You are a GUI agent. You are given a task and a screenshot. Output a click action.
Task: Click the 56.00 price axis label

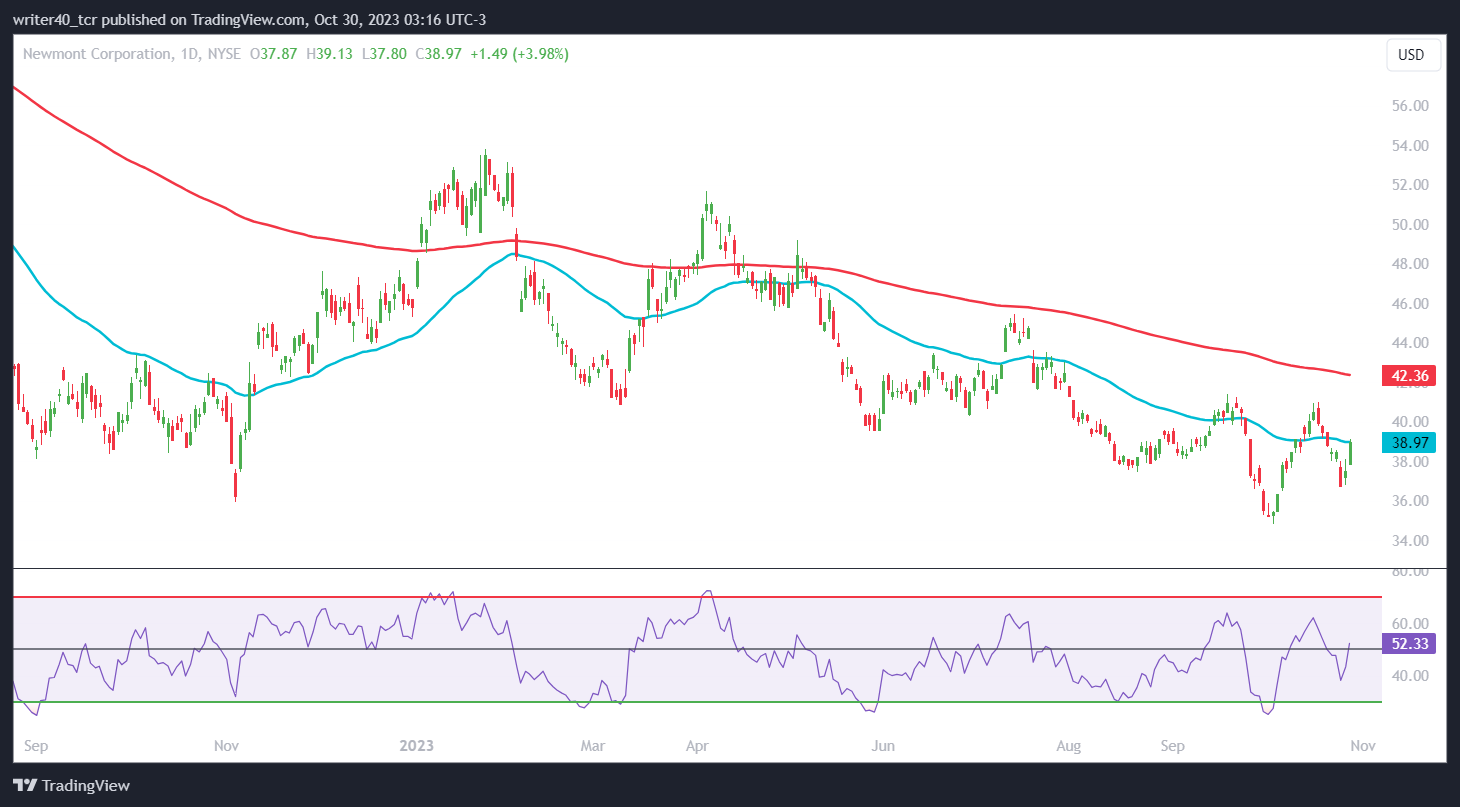(1409, 106)
